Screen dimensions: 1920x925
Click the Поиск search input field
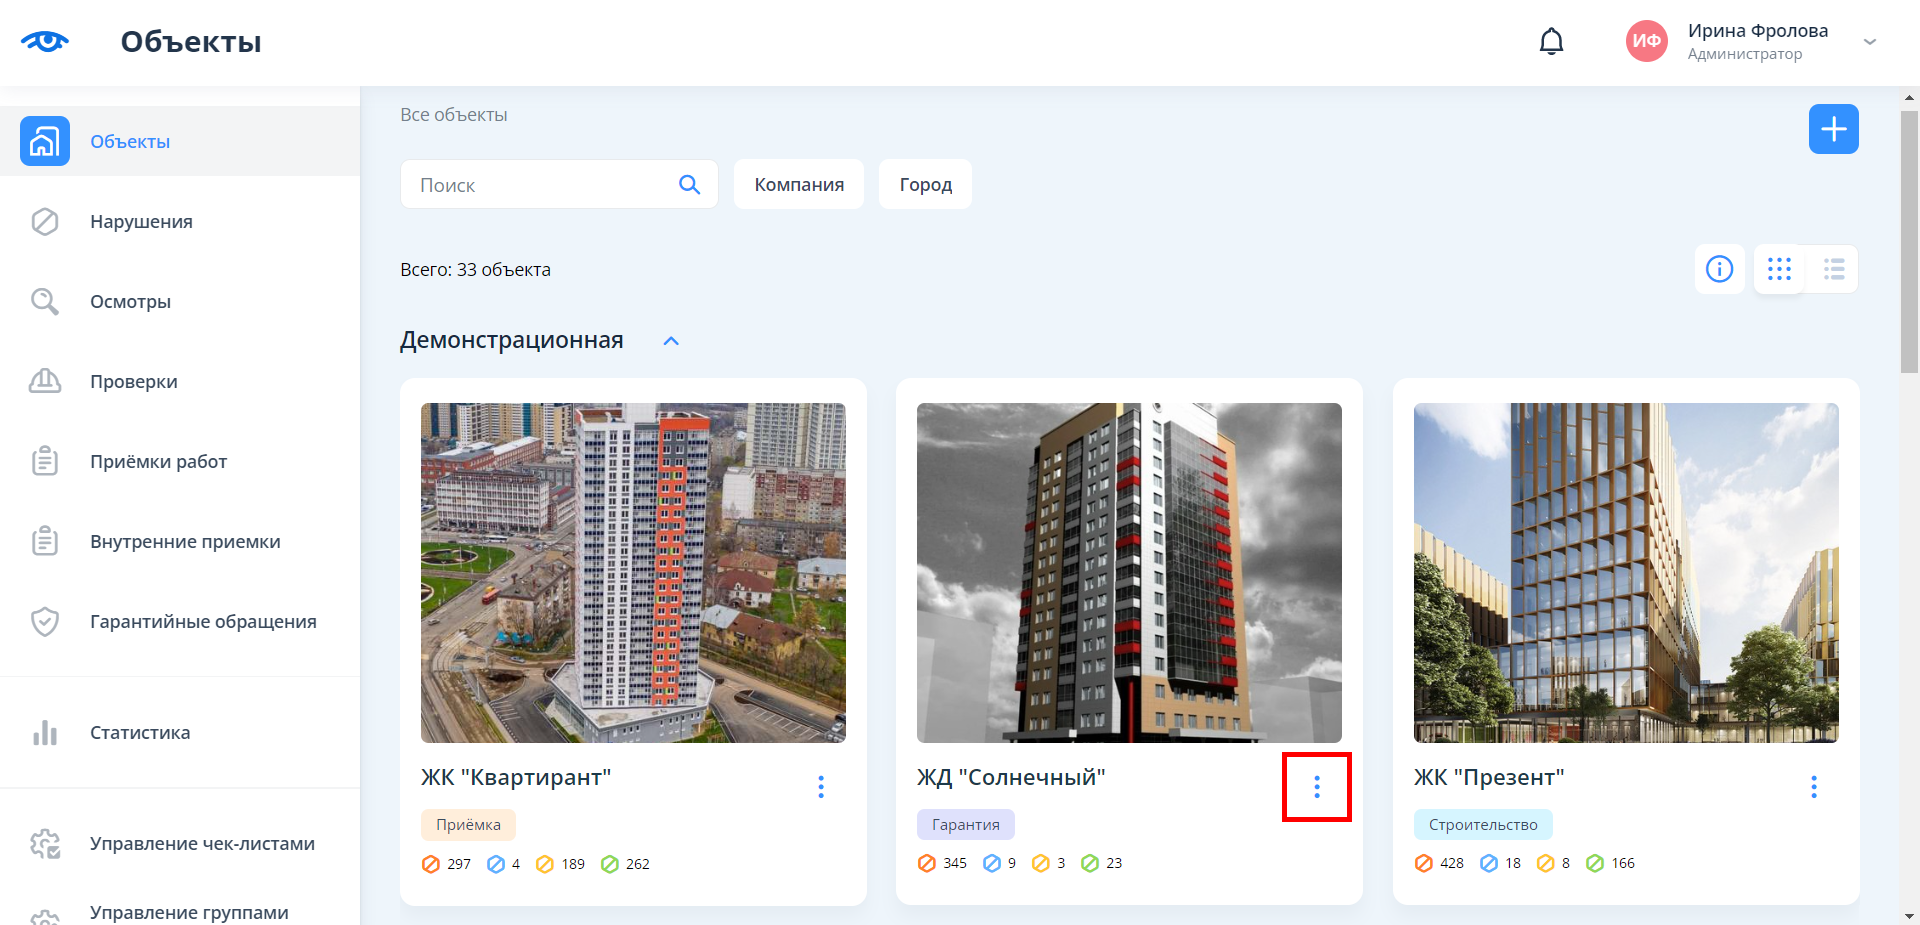(x=540, y=185)
